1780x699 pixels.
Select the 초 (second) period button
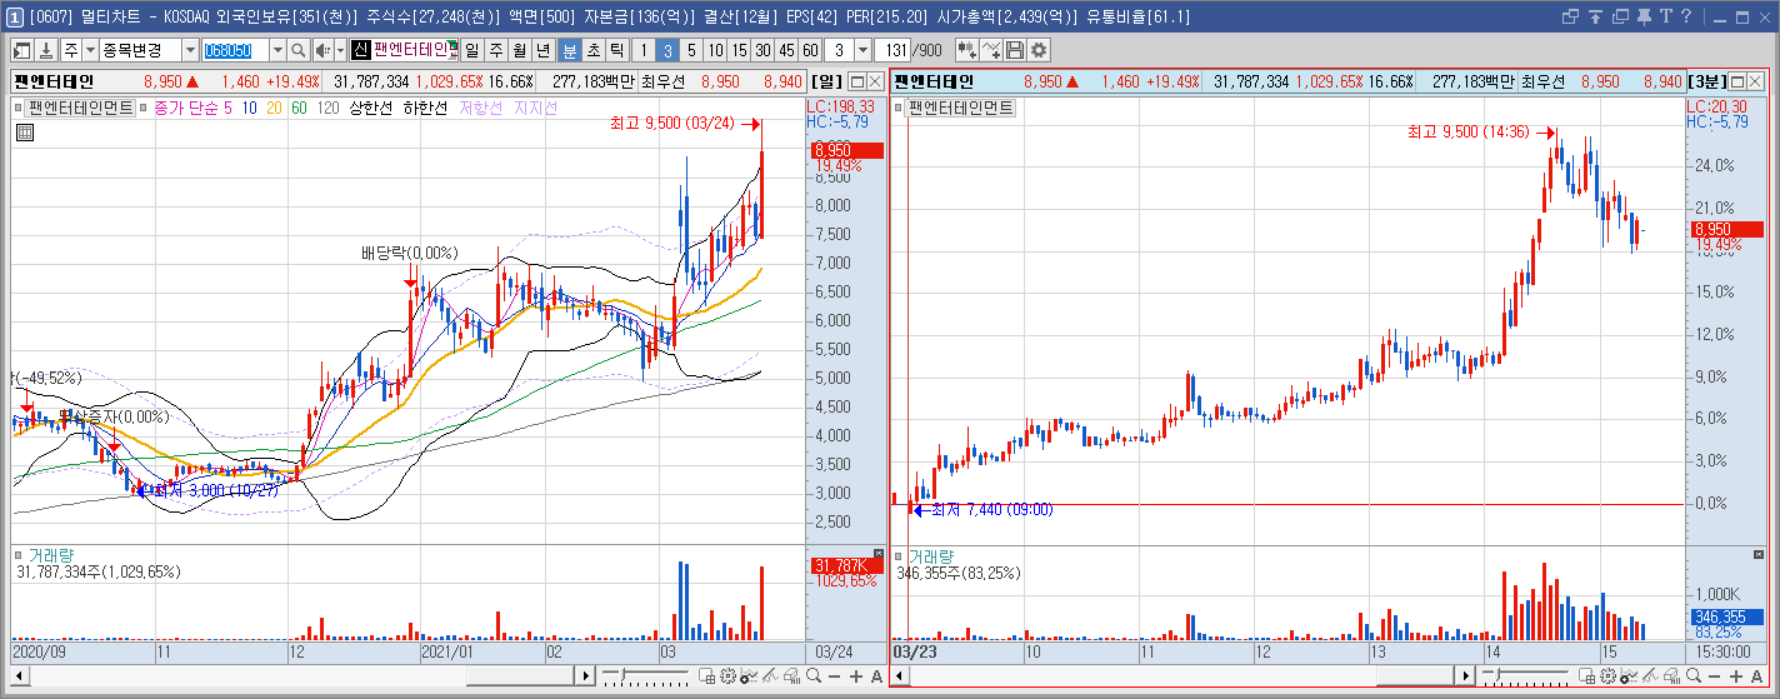[594, 50]
